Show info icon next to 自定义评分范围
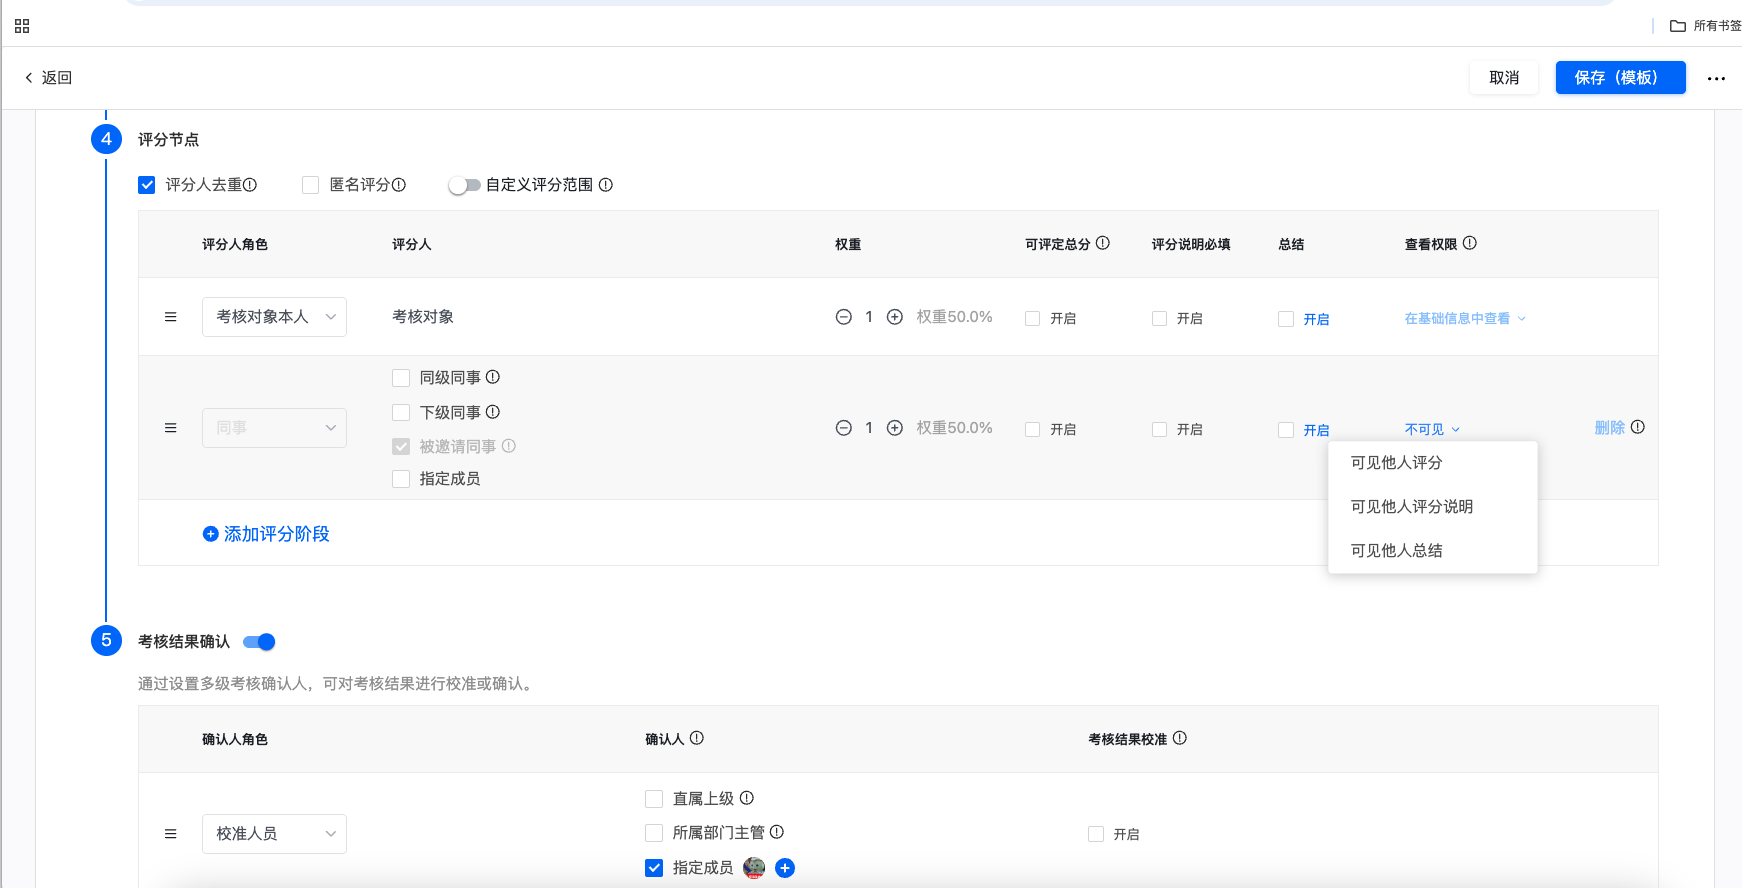Screen dimensions: 1742x888 point(606,185)
